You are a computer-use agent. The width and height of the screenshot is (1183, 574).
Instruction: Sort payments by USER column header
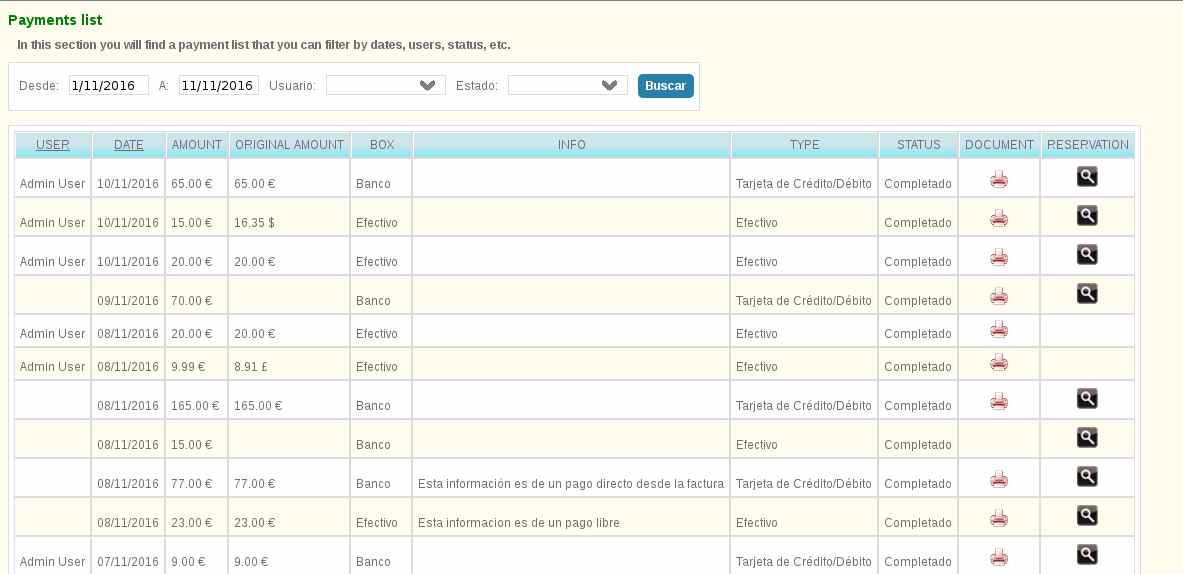click(53, 145)
